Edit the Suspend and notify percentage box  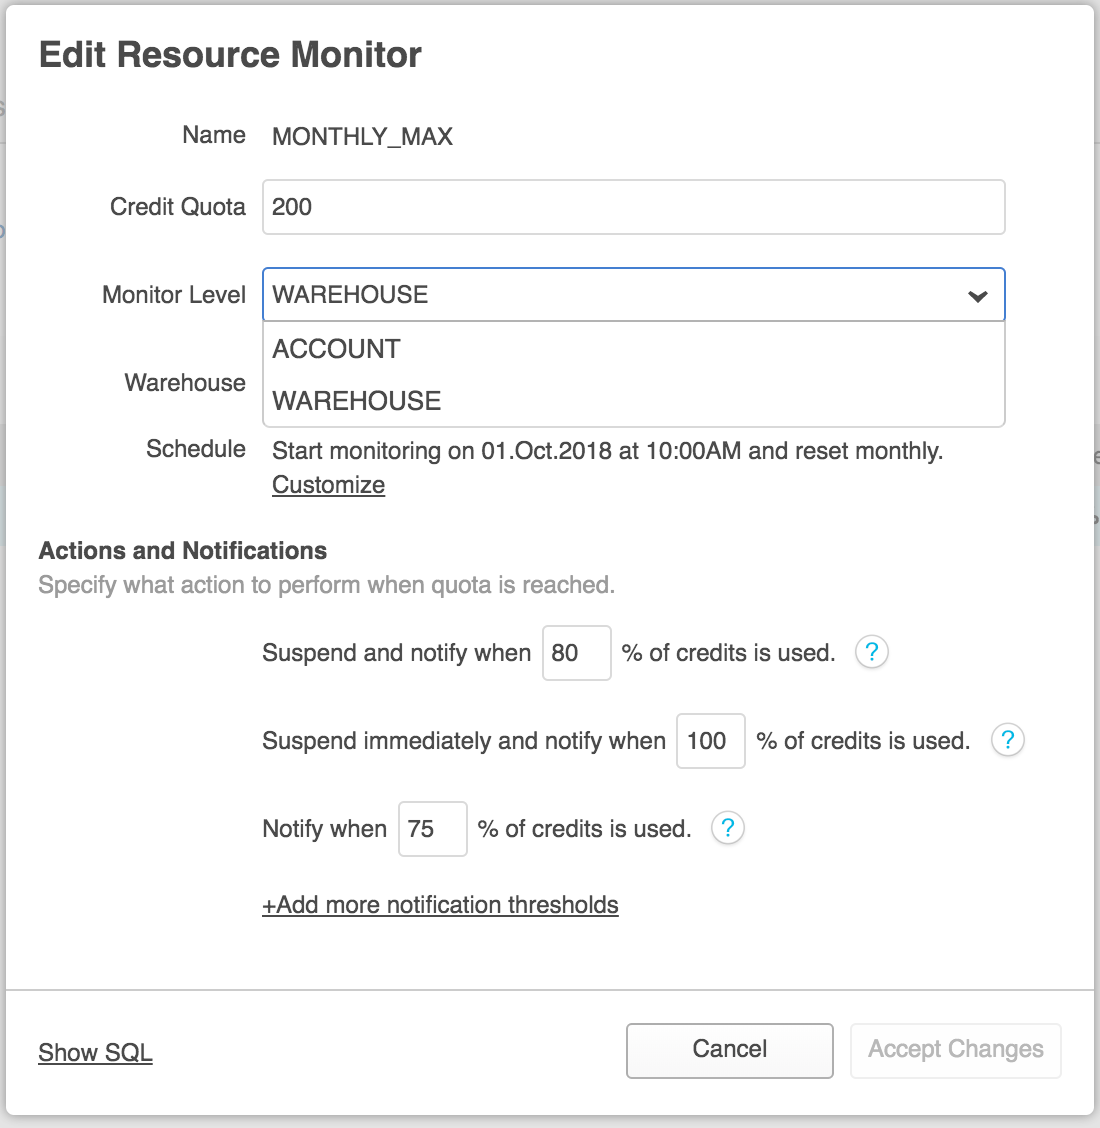(x=576, y=652)
